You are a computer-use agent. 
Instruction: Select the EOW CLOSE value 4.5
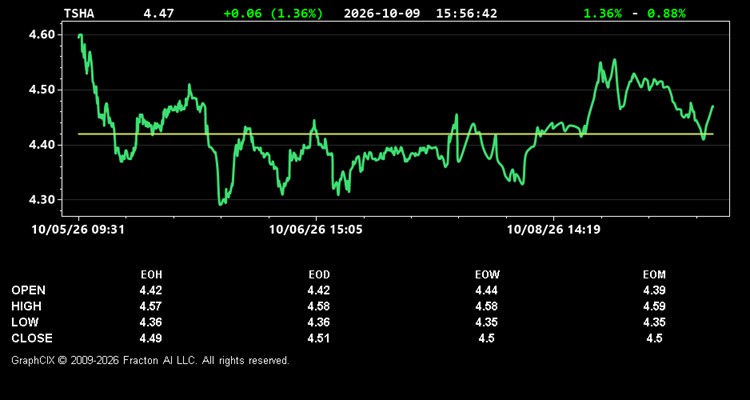pyautogui.click(x=487, y=338)
